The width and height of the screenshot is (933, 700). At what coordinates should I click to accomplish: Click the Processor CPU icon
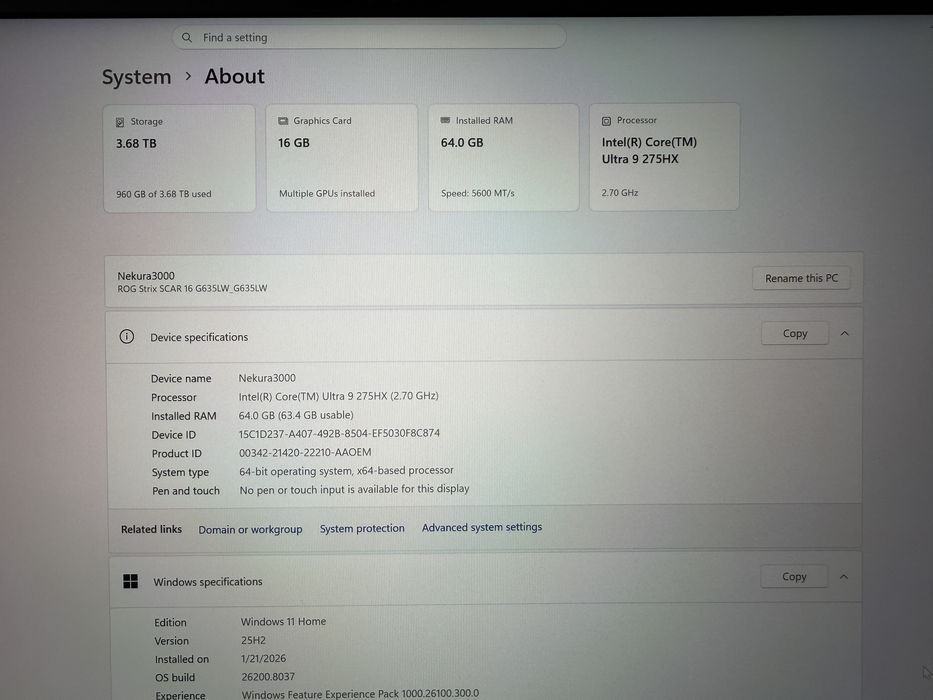pos(606,121)
